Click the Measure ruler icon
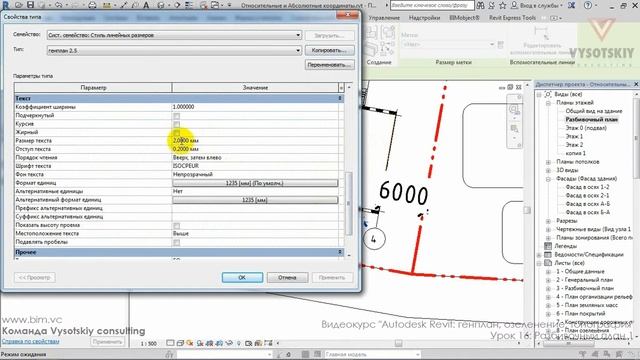The height and width of the screenshot is (360, 640). [107, 5]
